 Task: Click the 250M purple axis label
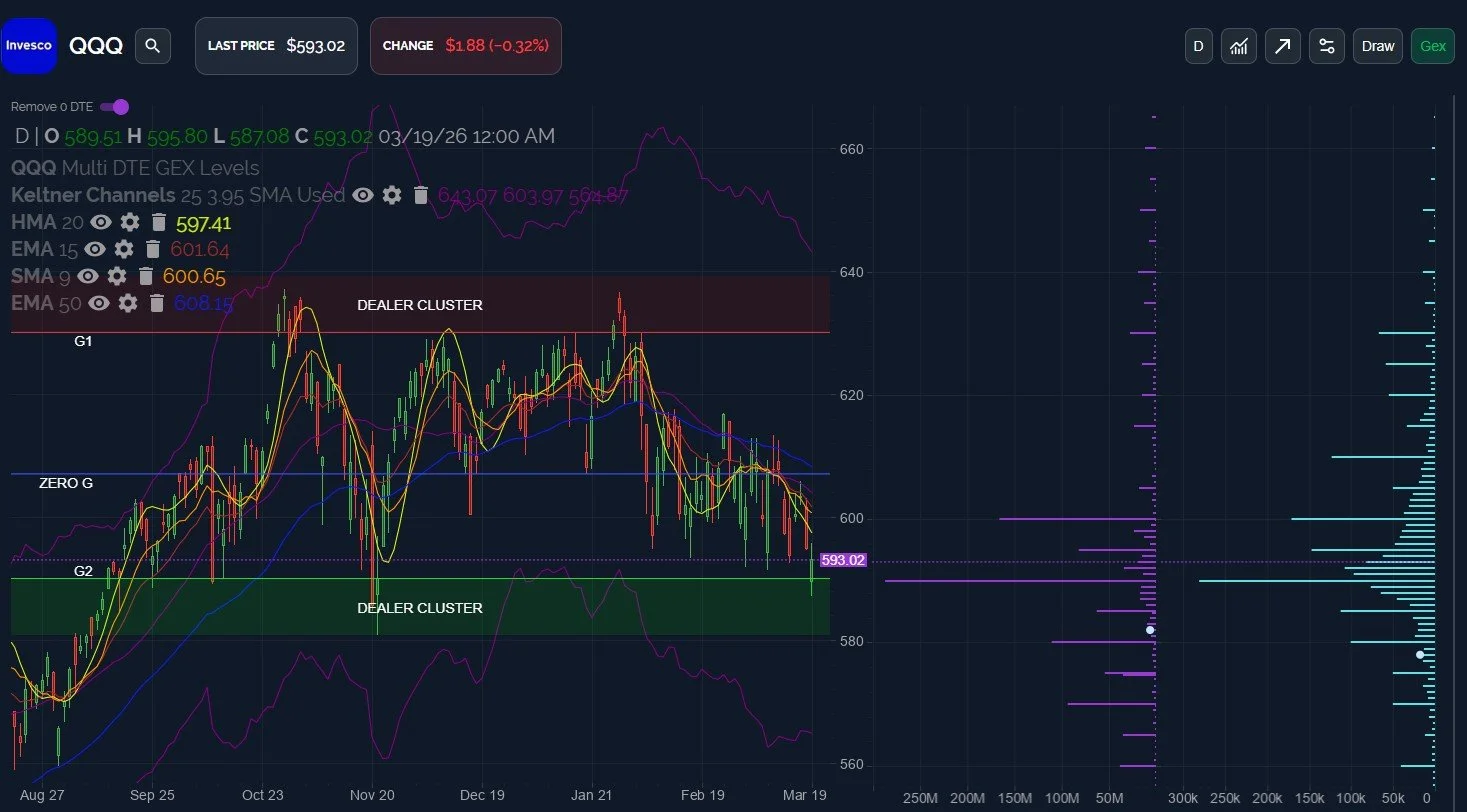click(x=920, y=799)
